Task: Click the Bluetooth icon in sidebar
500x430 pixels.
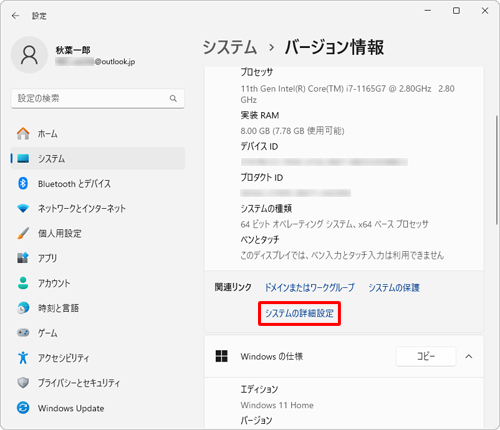Action: (x=23, y=183)
